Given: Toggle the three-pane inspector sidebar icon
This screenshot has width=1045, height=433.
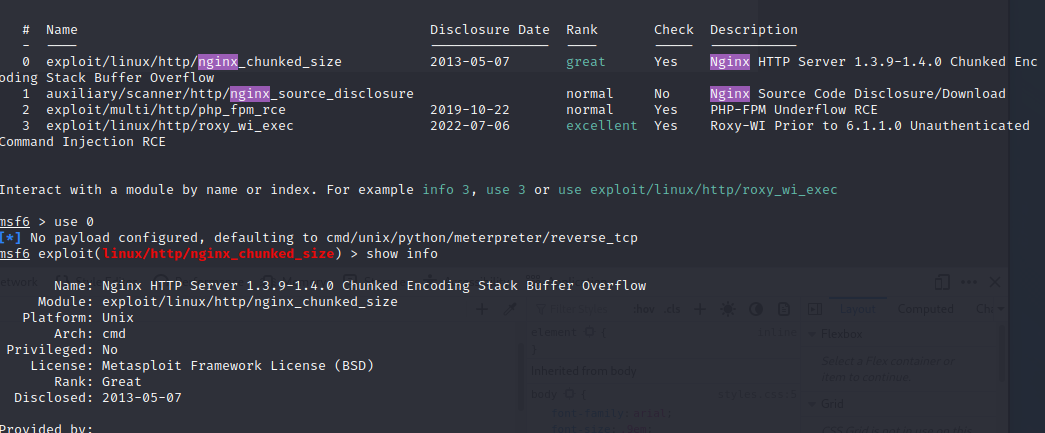Looking at the screenshot, I should (x=814, y=309).
